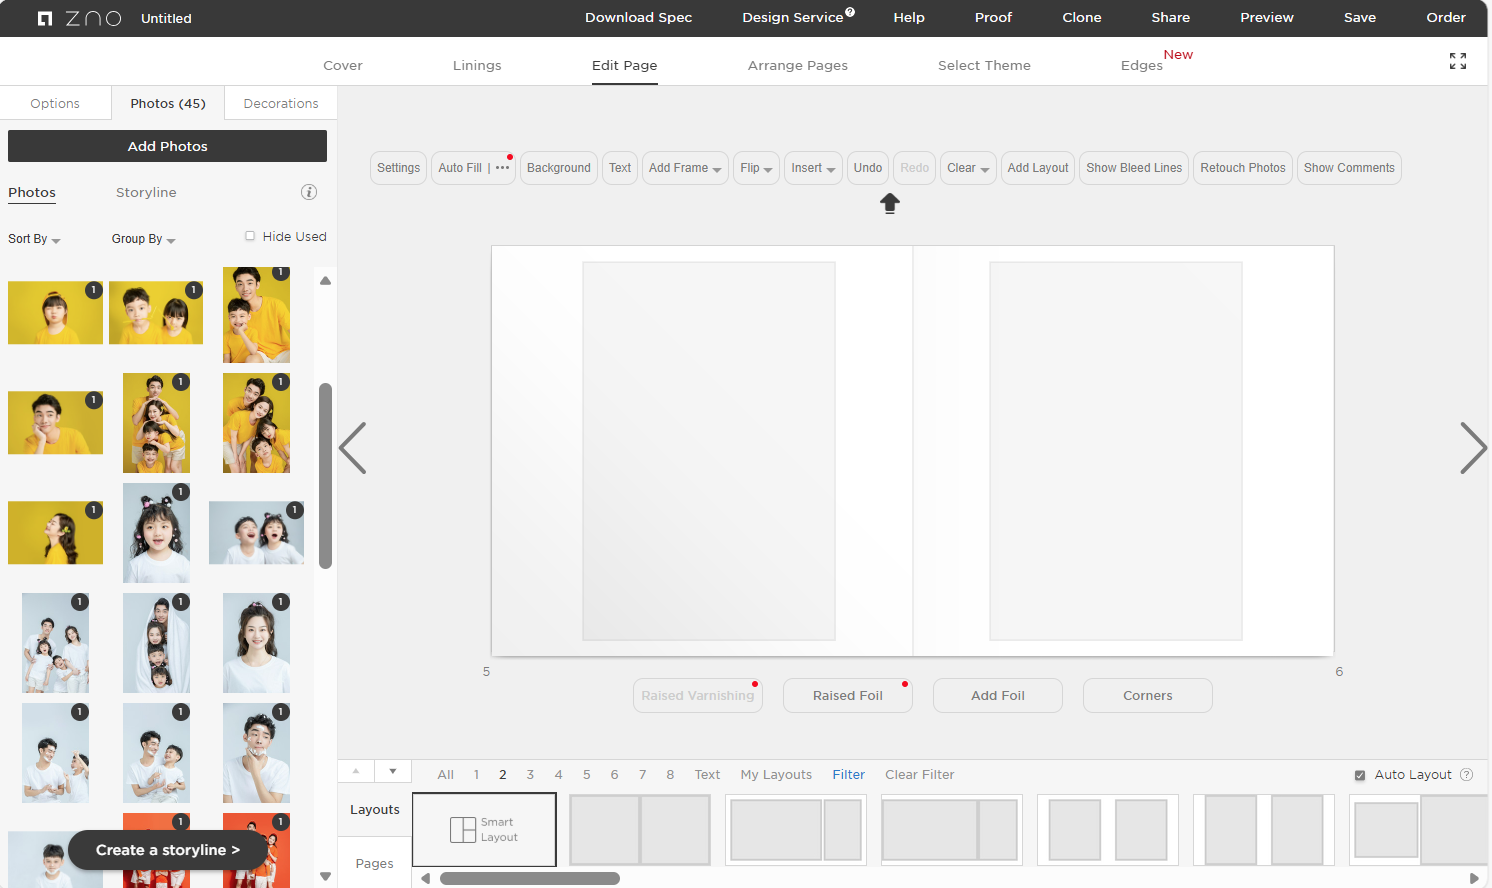Select the left page photo frame
Screen dimensions: 1492x888
[709, 451]
